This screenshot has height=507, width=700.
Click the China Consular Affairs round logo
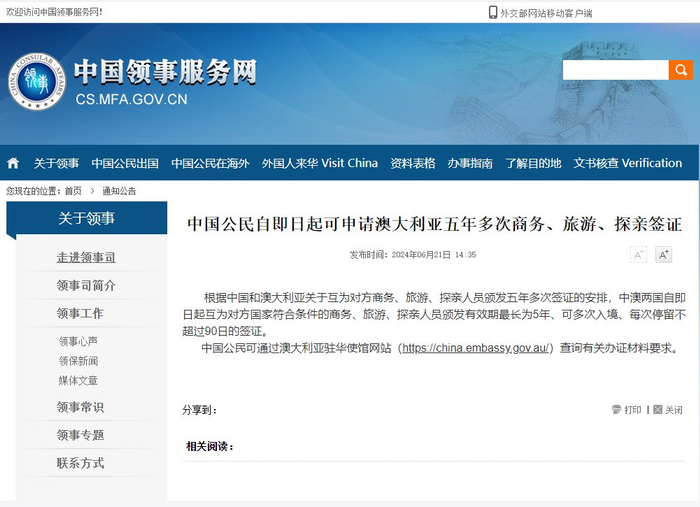(37, 81)
